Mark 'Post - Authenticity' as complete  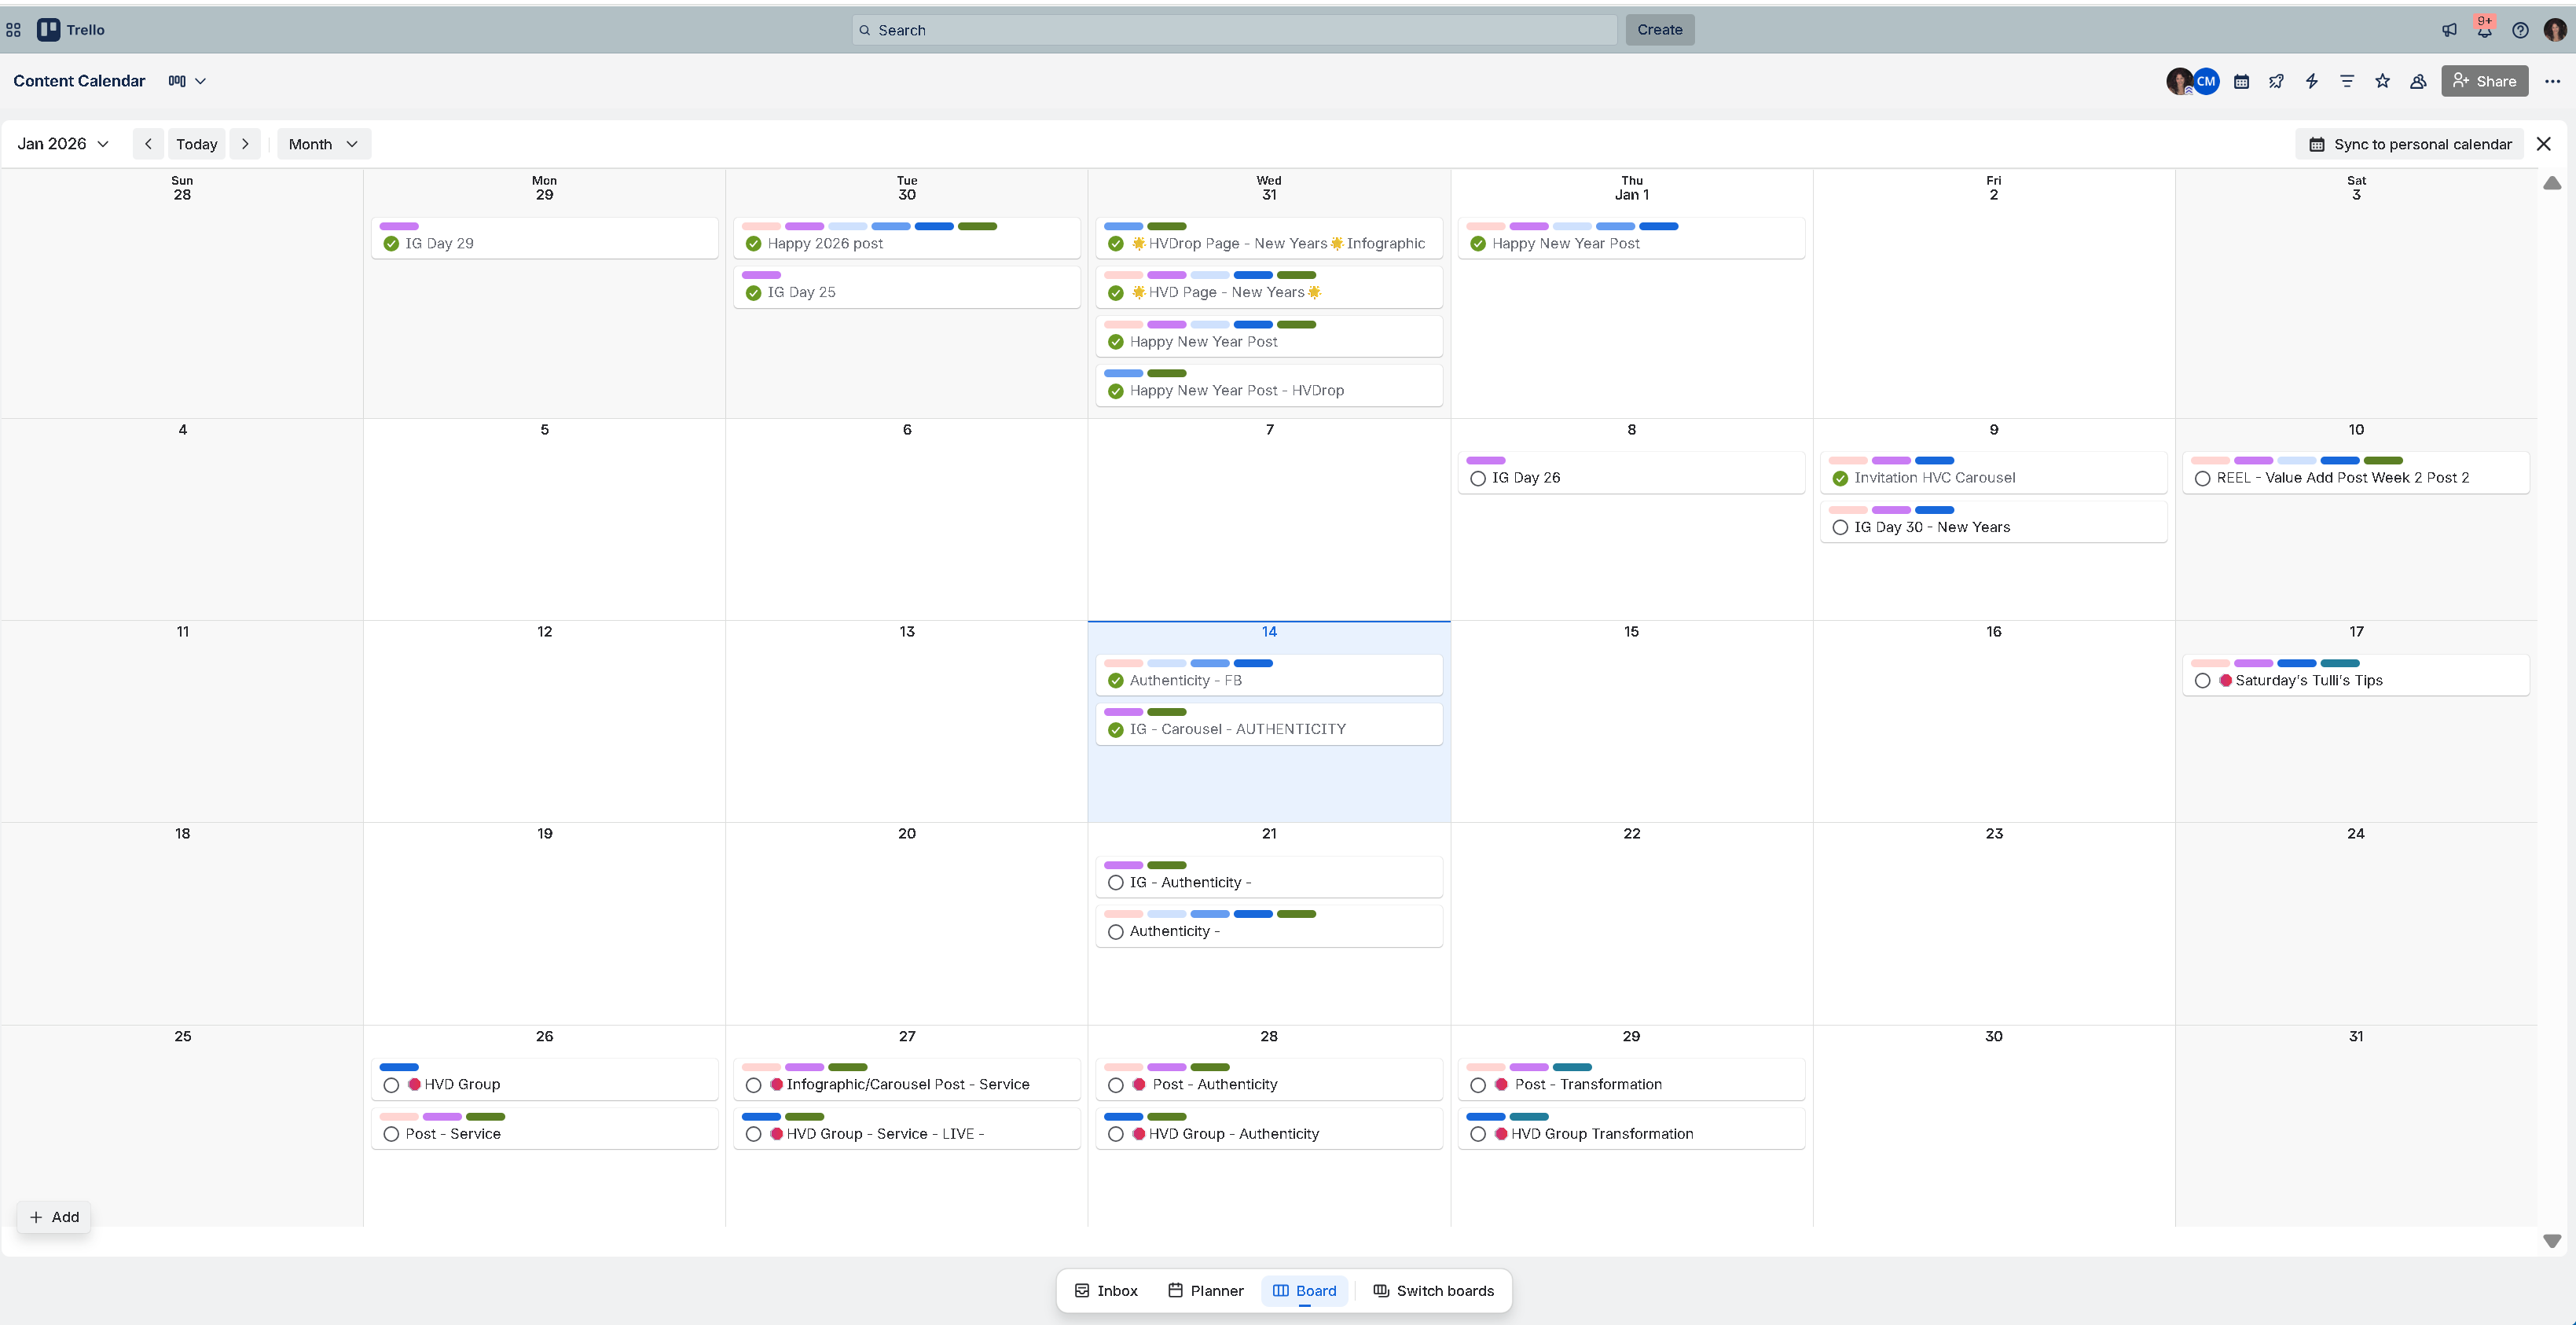click(x=1115, y=1085)
